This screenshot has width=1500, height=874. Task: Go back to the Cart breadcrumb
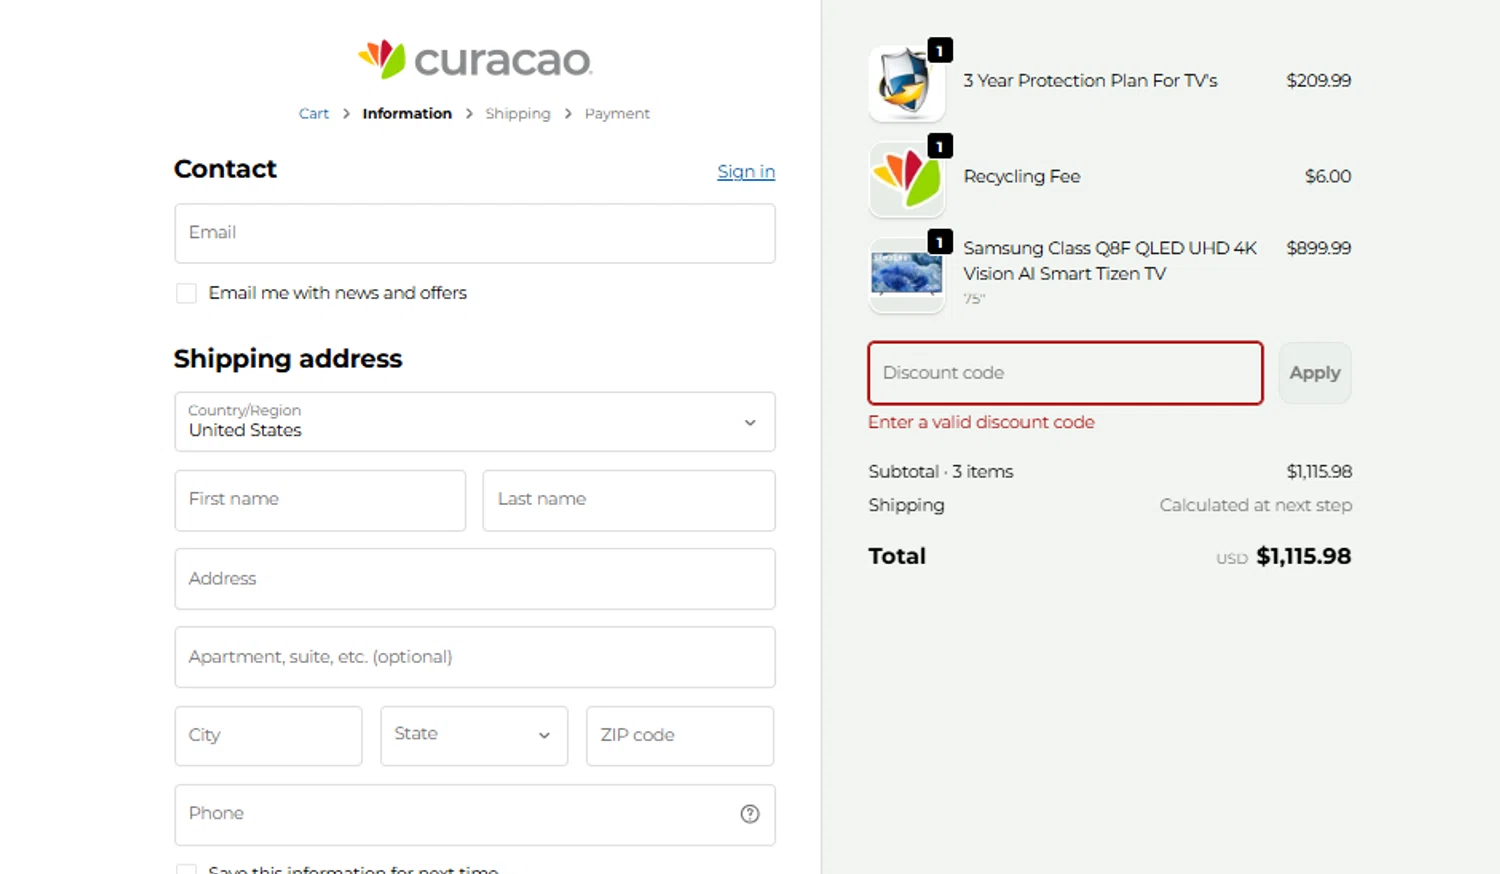point(314,114)
